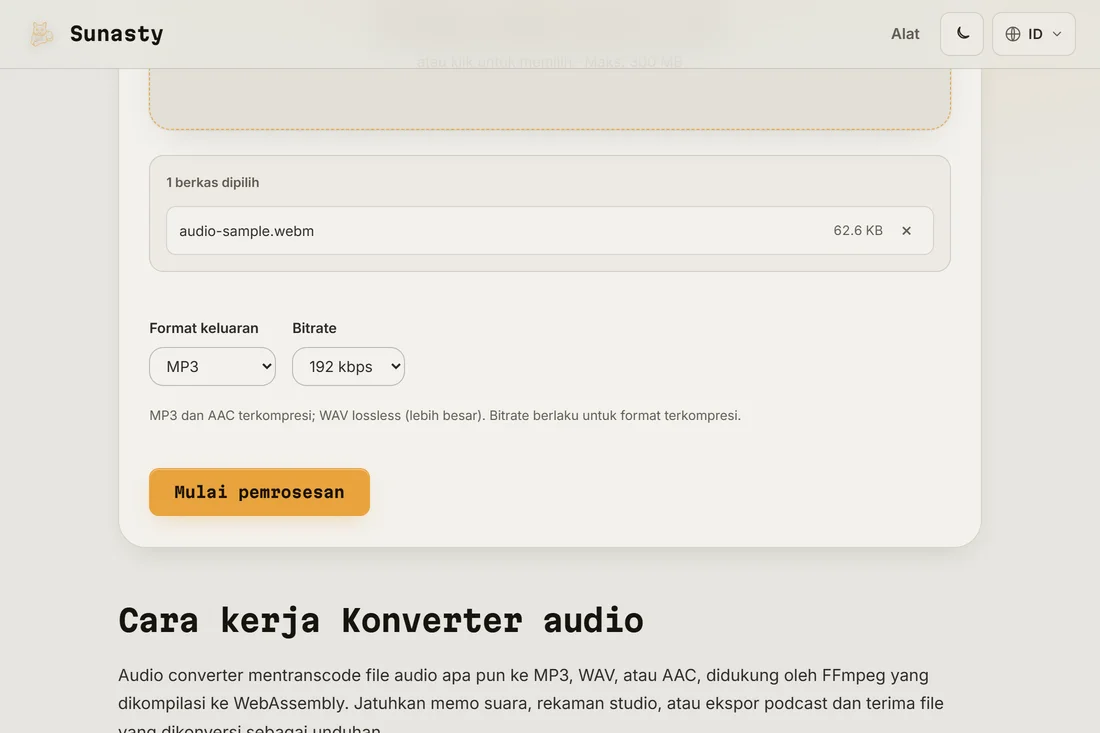Open the Sunasty home link text
Image resolution: width=1100 pixels, height=733 pixels.
tap(116, 34)
